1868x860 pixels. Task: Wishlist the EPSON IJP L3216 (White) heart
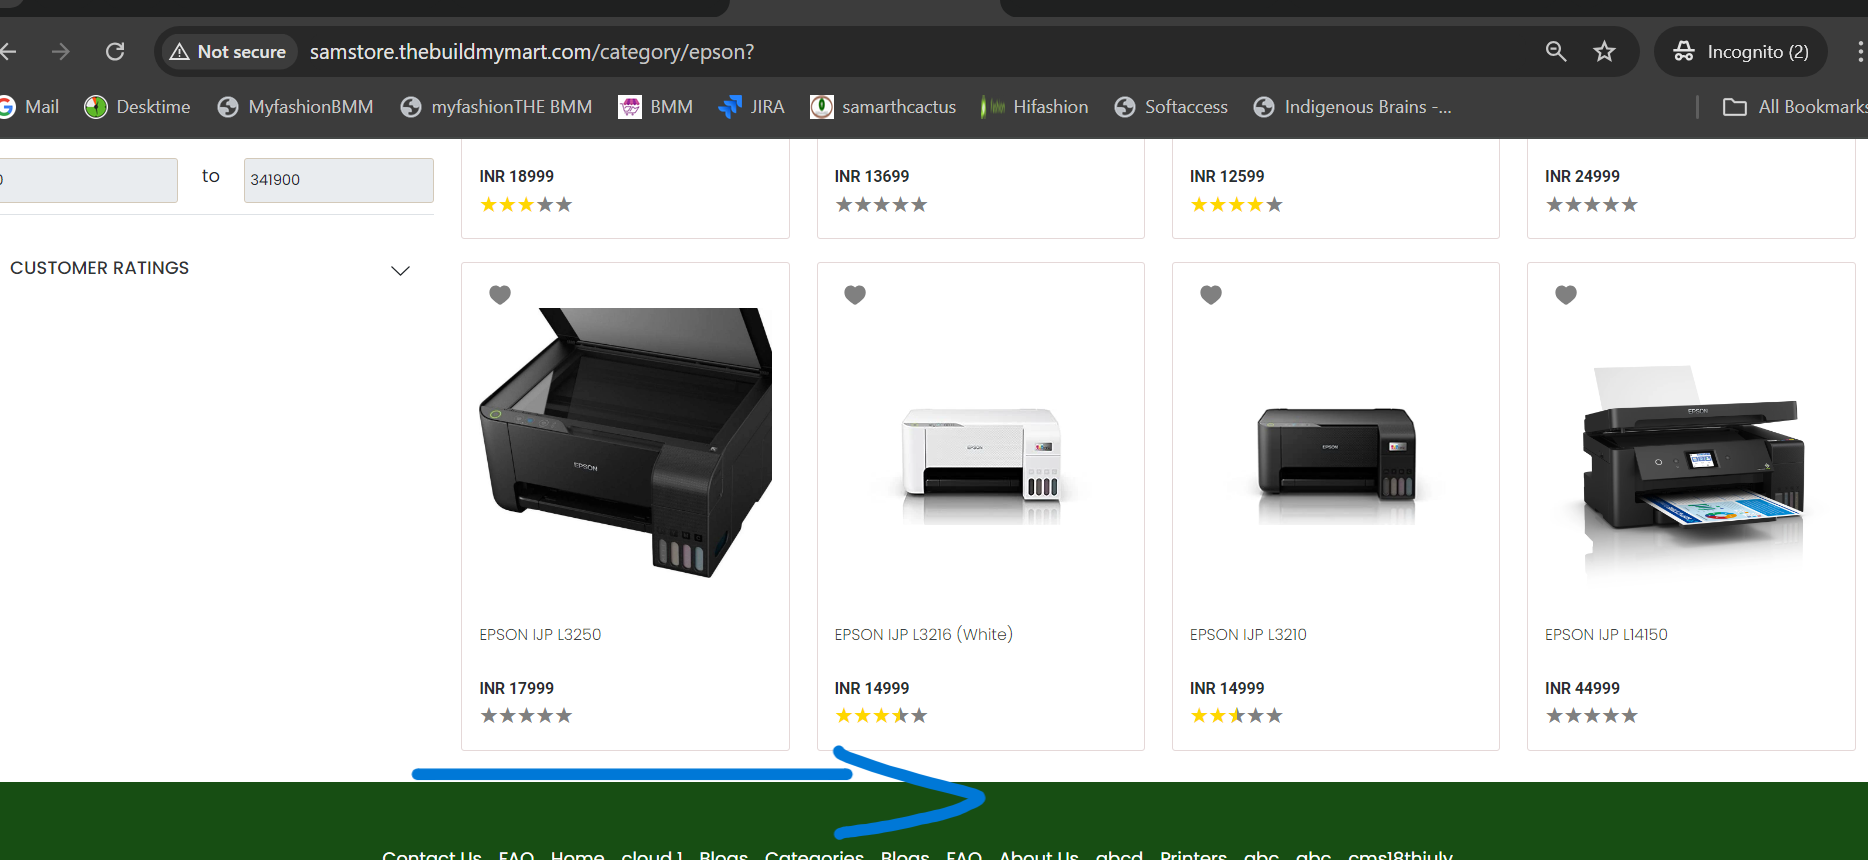(x=855, y=294)
